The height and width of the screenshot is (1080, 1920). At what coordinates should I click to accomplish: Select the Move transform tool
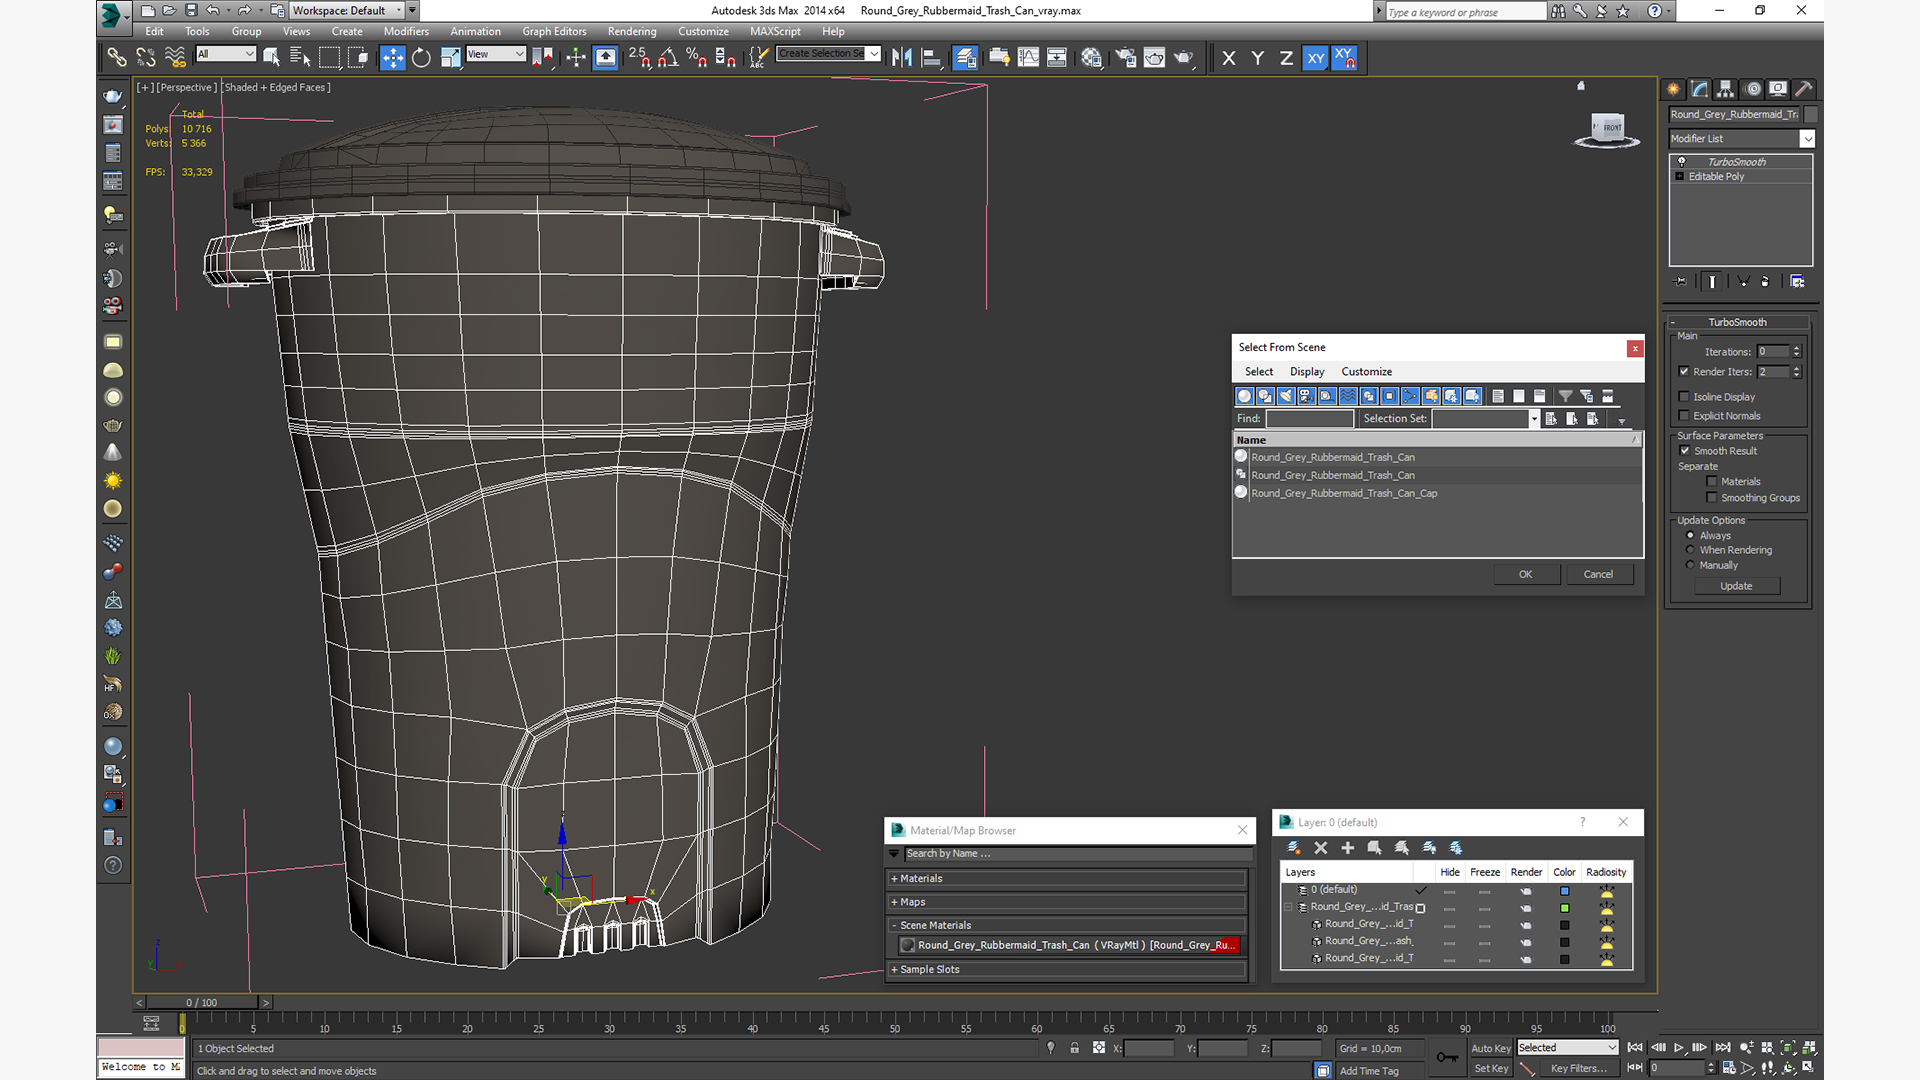click(392, 58)
